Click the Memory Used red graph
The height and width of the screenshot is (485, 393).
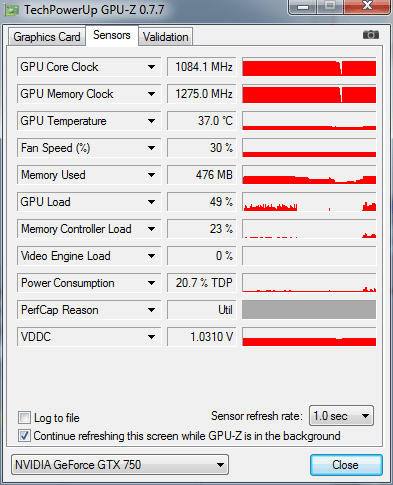[x=309, y=175]
